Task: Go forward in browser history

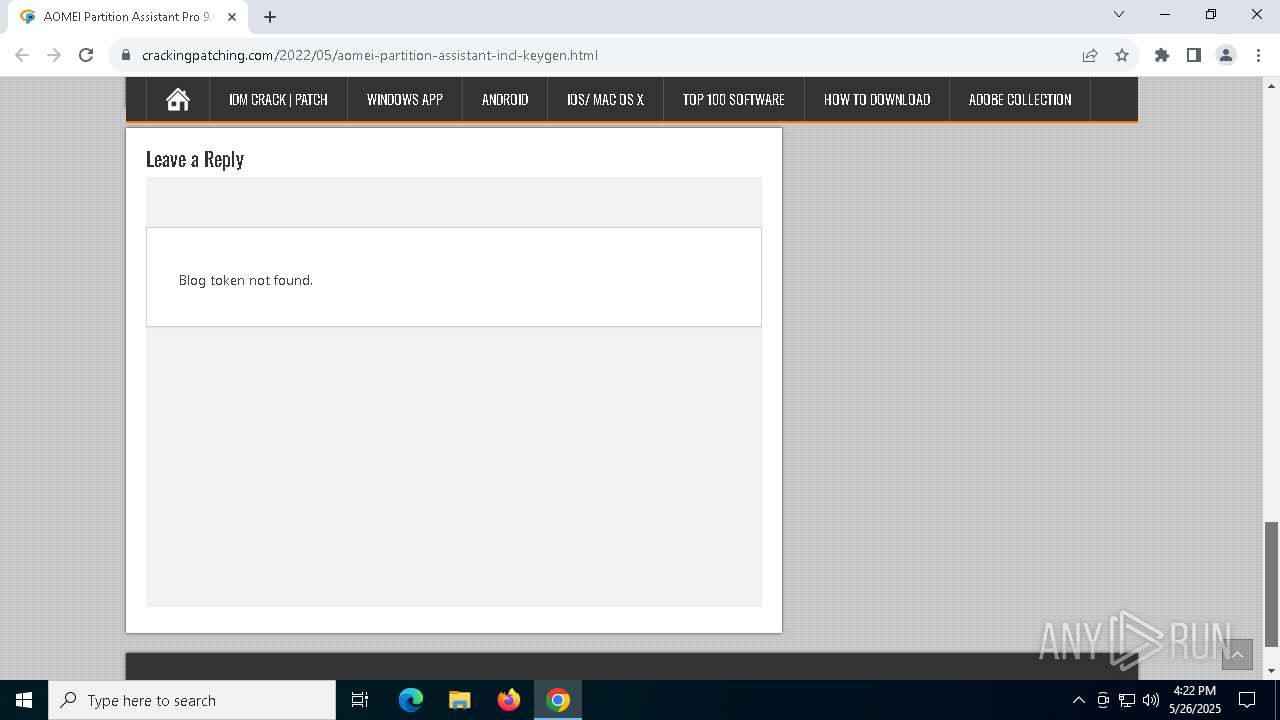Action: (54, 55)
